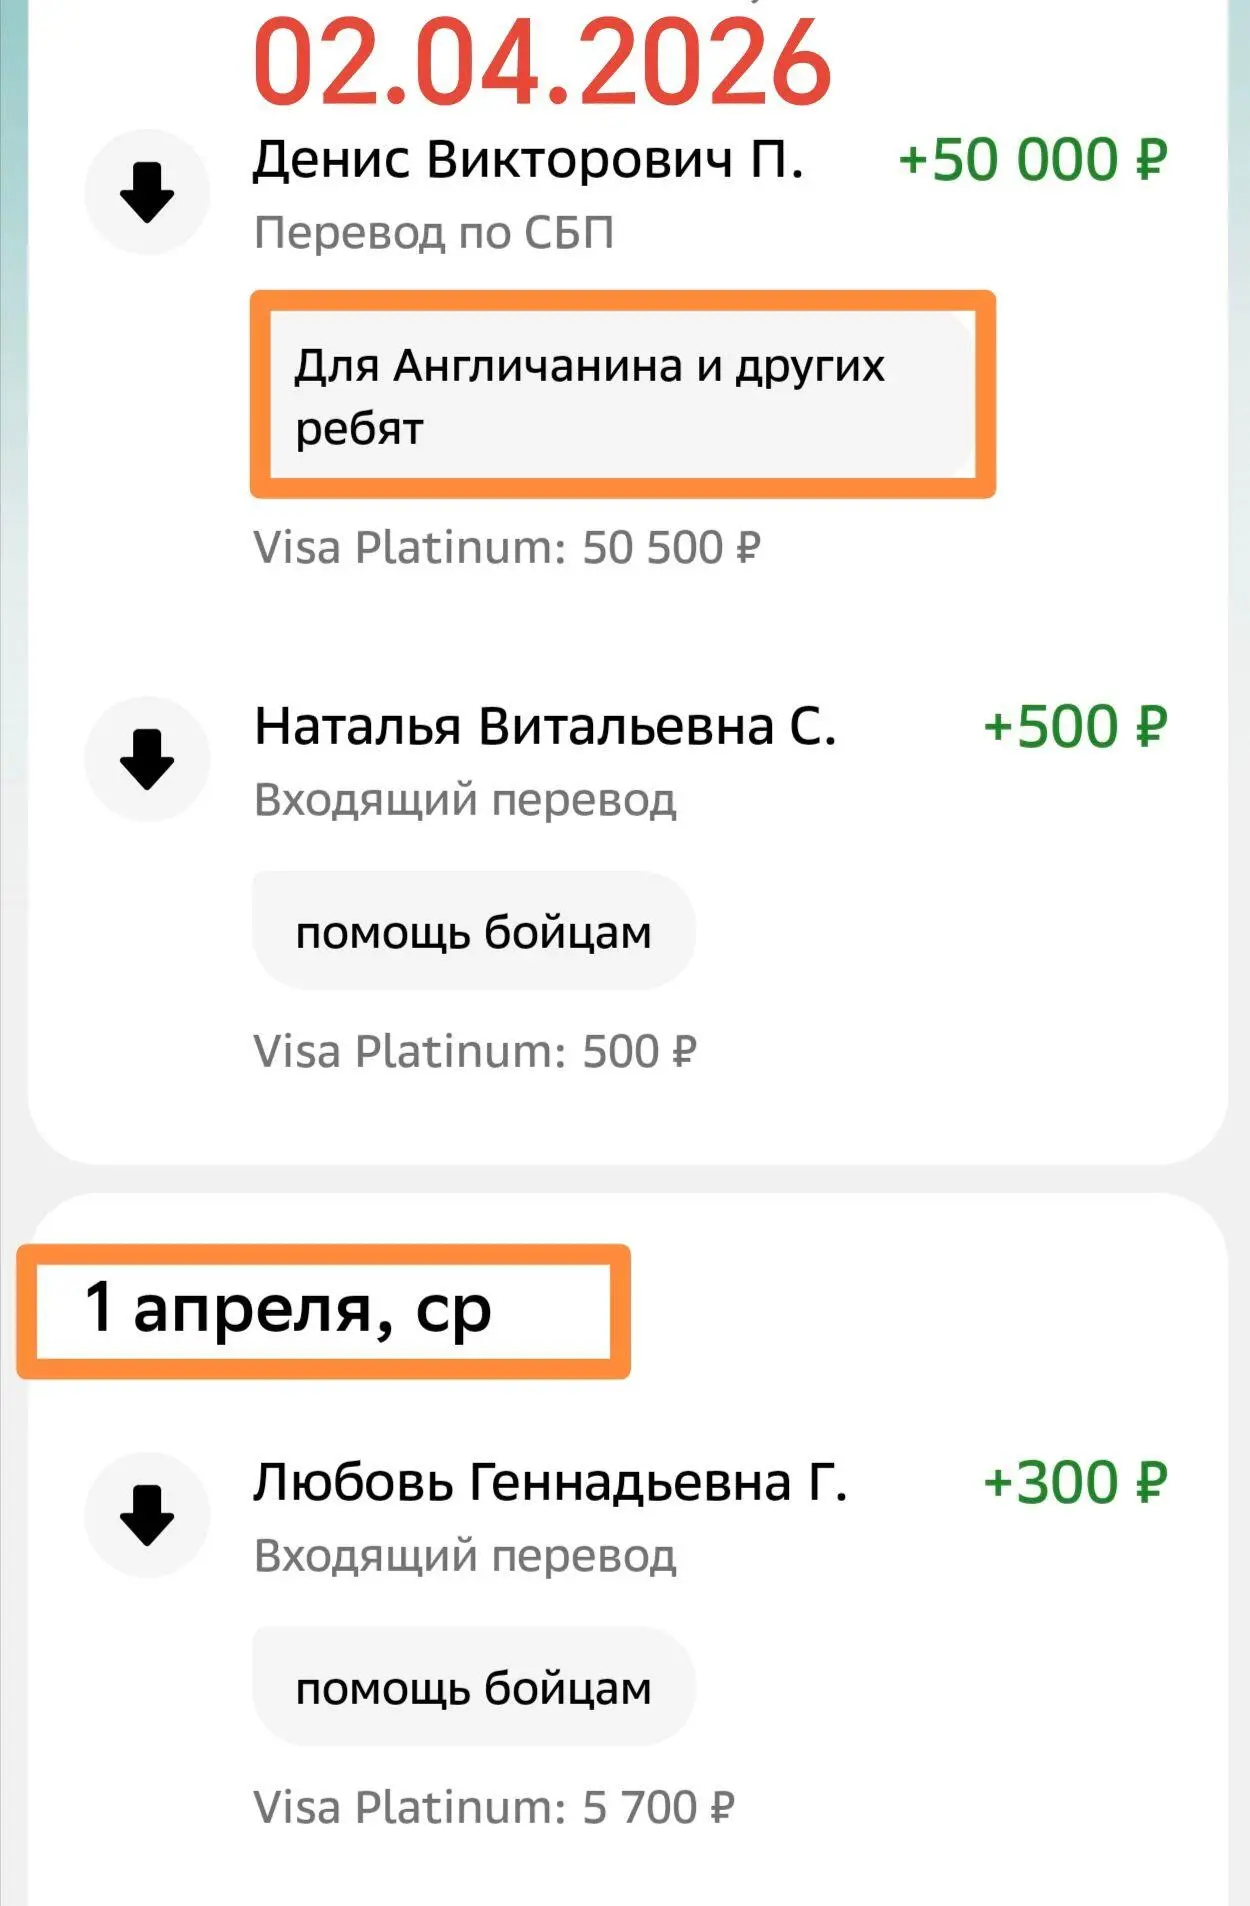Viewport: 1250px width, 1906px height.
Task: Tap the incoming arrow icon beside Наталья Витальевна С.
Action: pyautogui.click(x=147, y=759)
